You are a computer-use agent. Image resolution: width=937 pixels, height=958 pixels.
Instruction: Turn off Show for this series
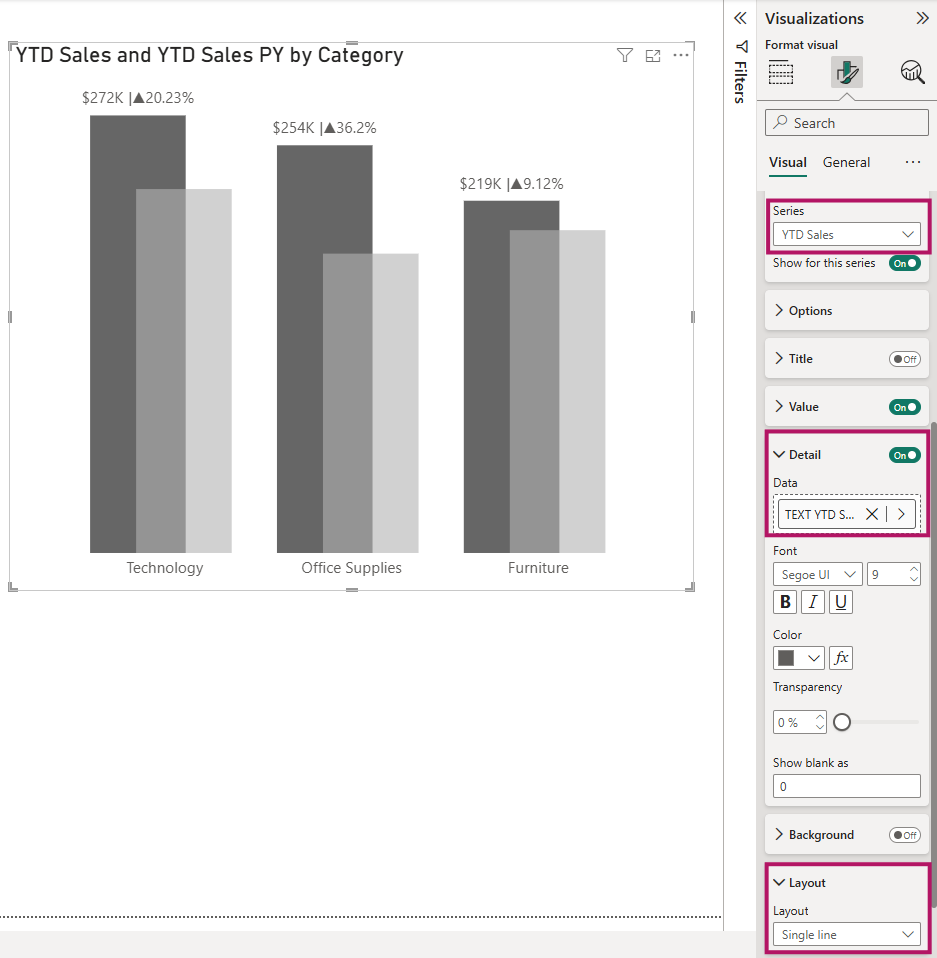905,263
